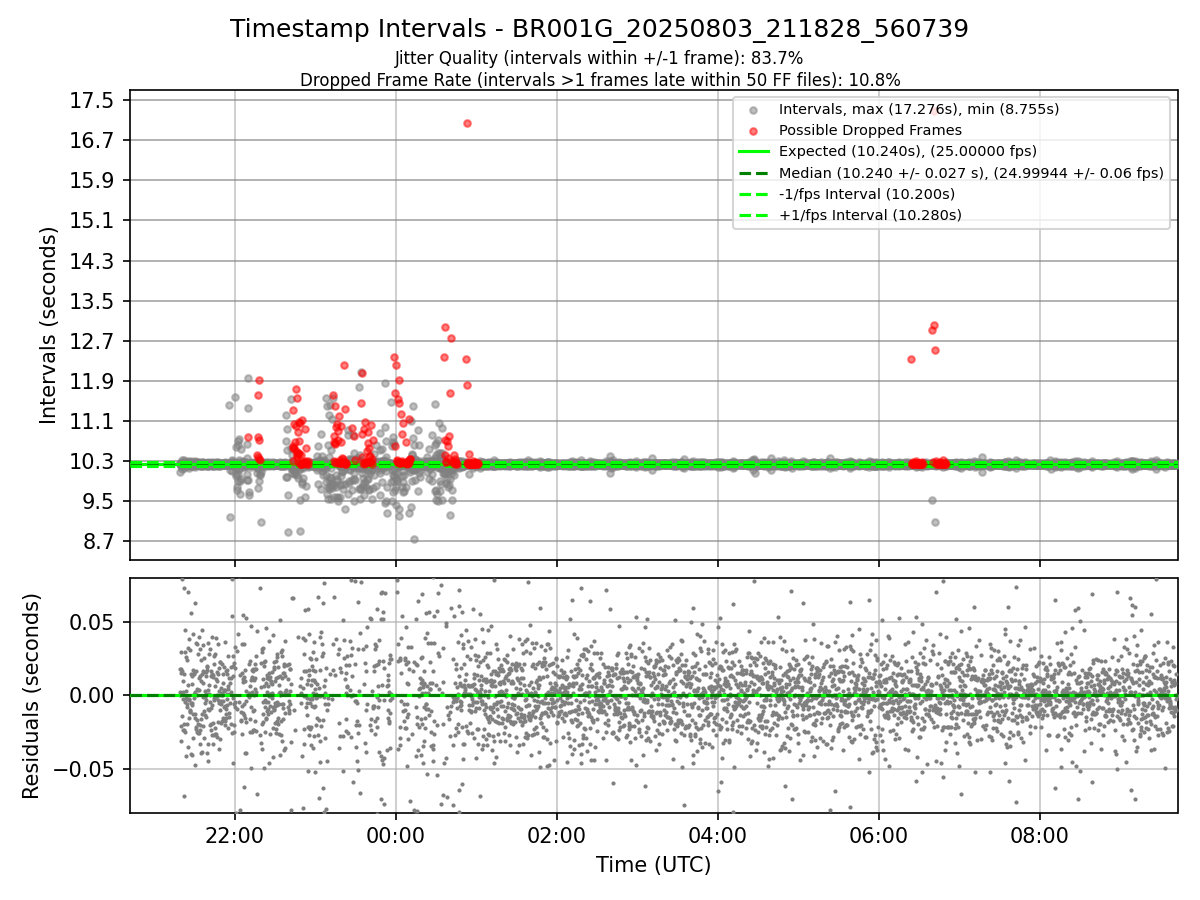
Task: Select legend entry "-1/fps Interval (10.200s)"
Action: coord(867,194)
